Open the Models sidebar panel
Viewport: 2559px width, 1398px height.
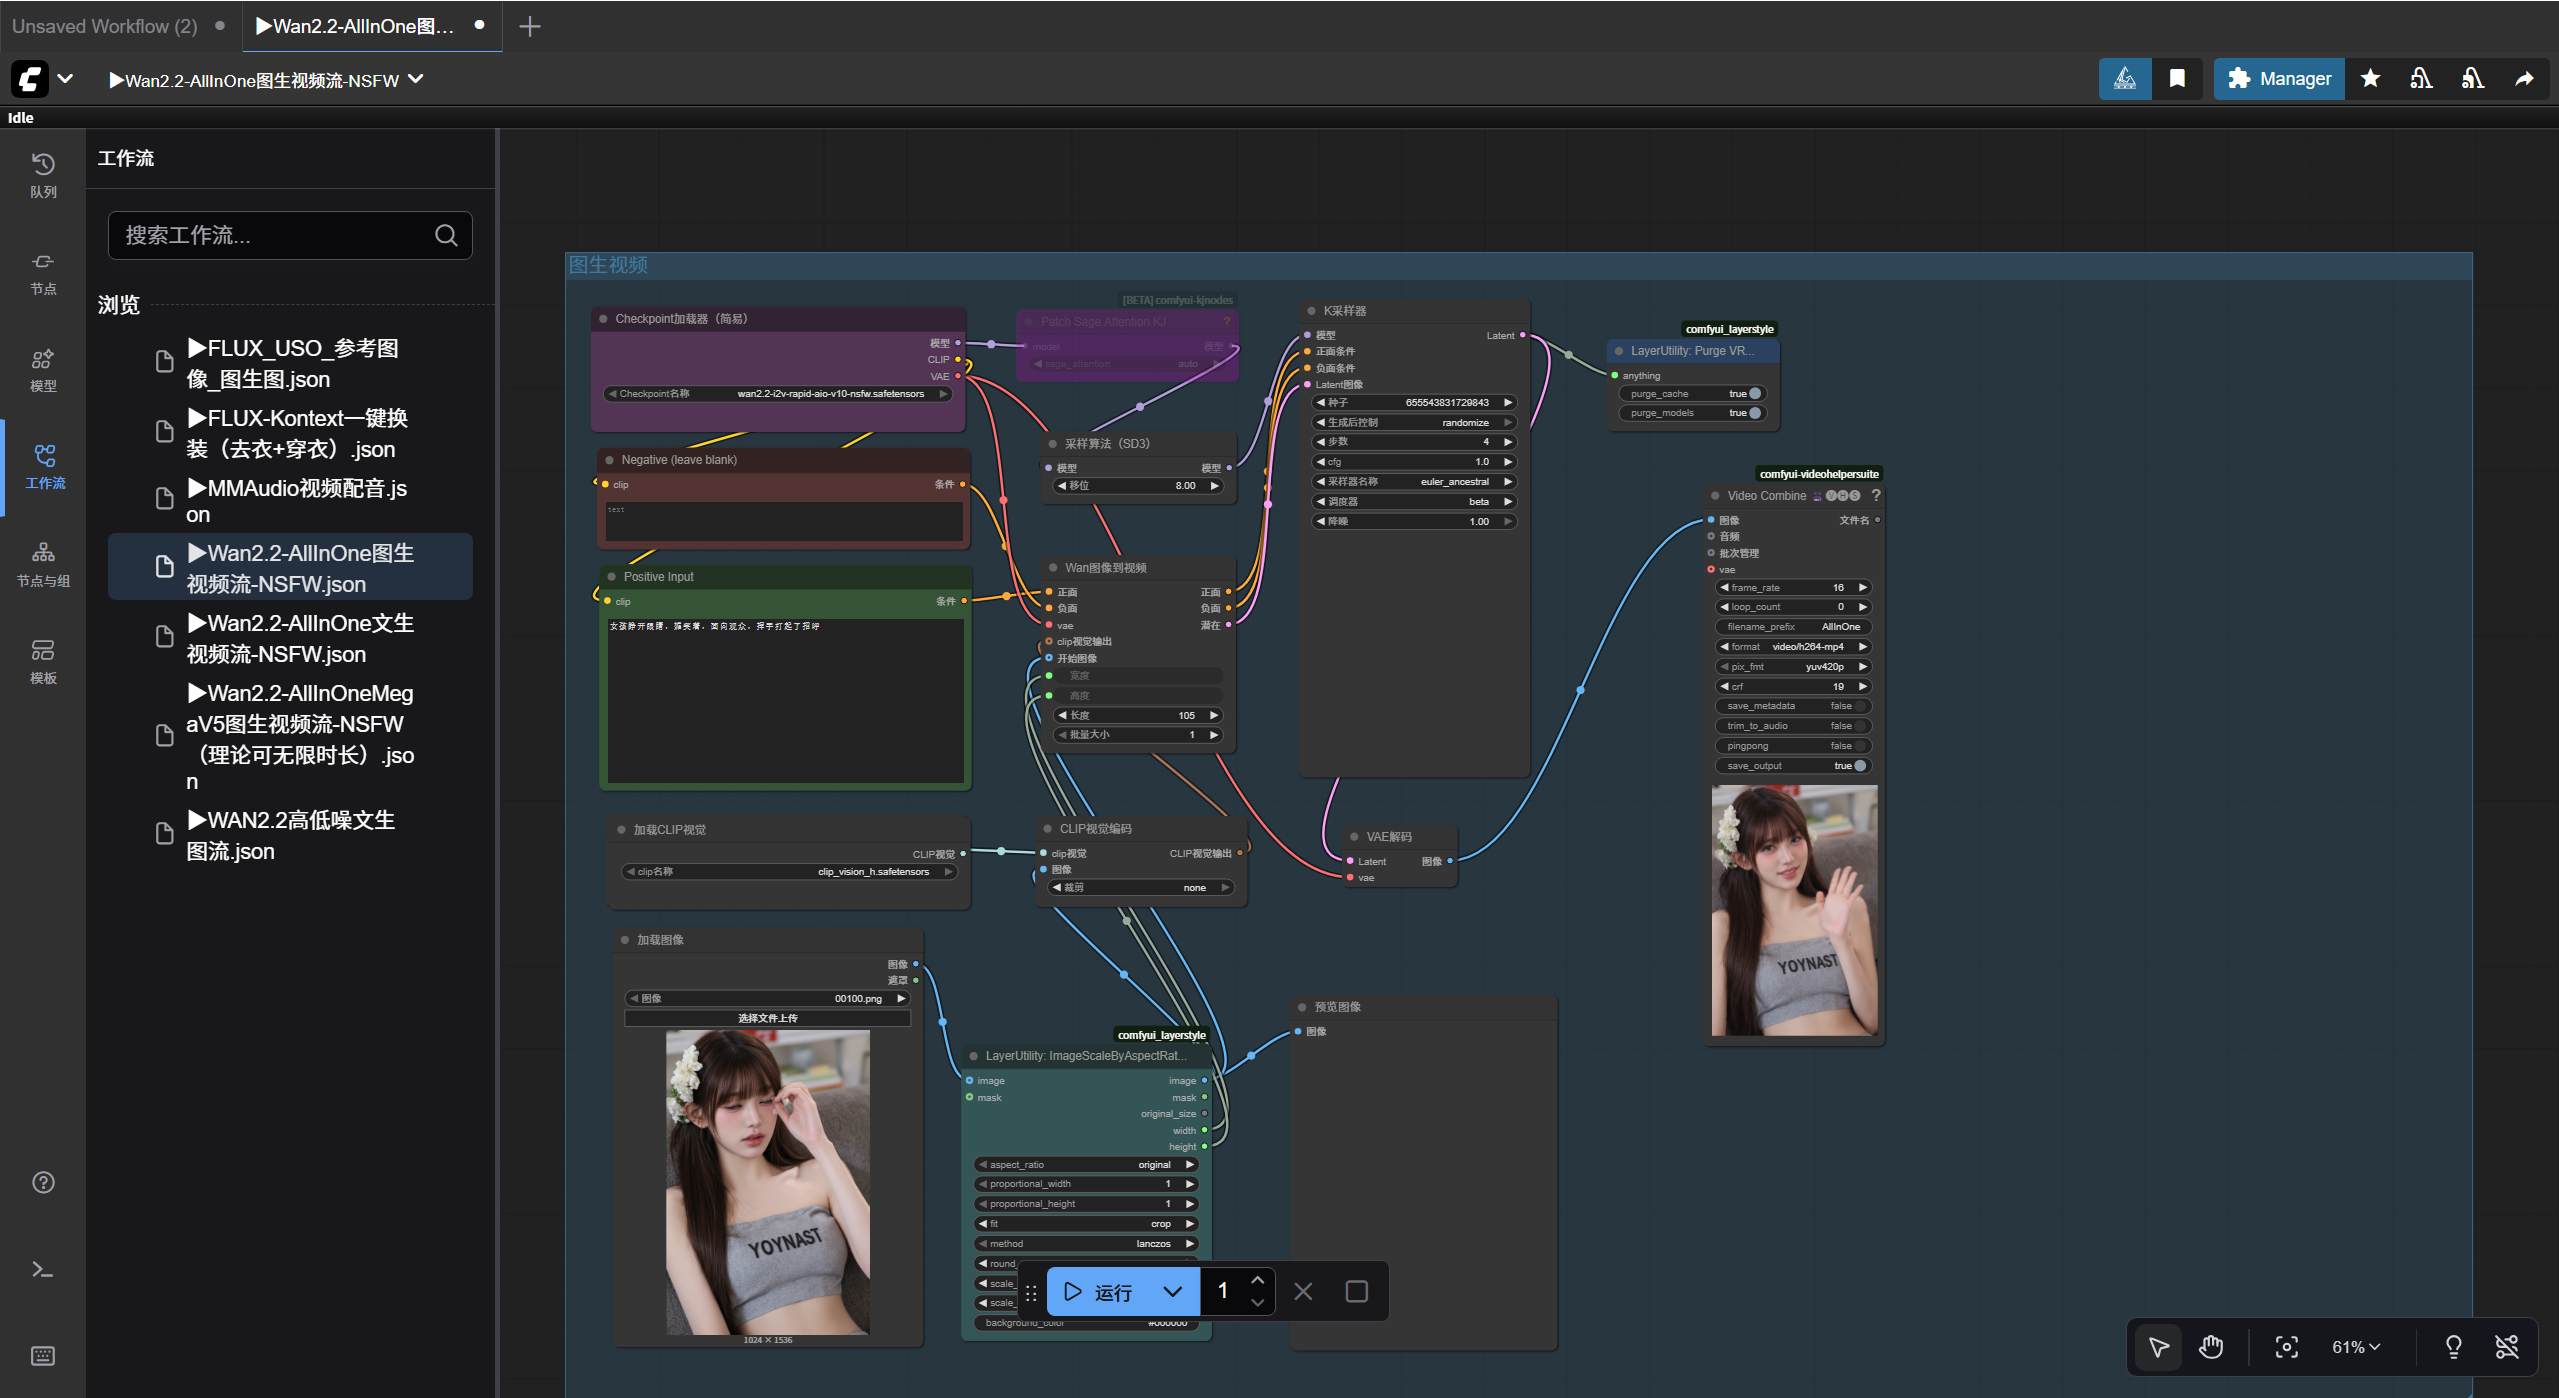click(x=43, y=369)
